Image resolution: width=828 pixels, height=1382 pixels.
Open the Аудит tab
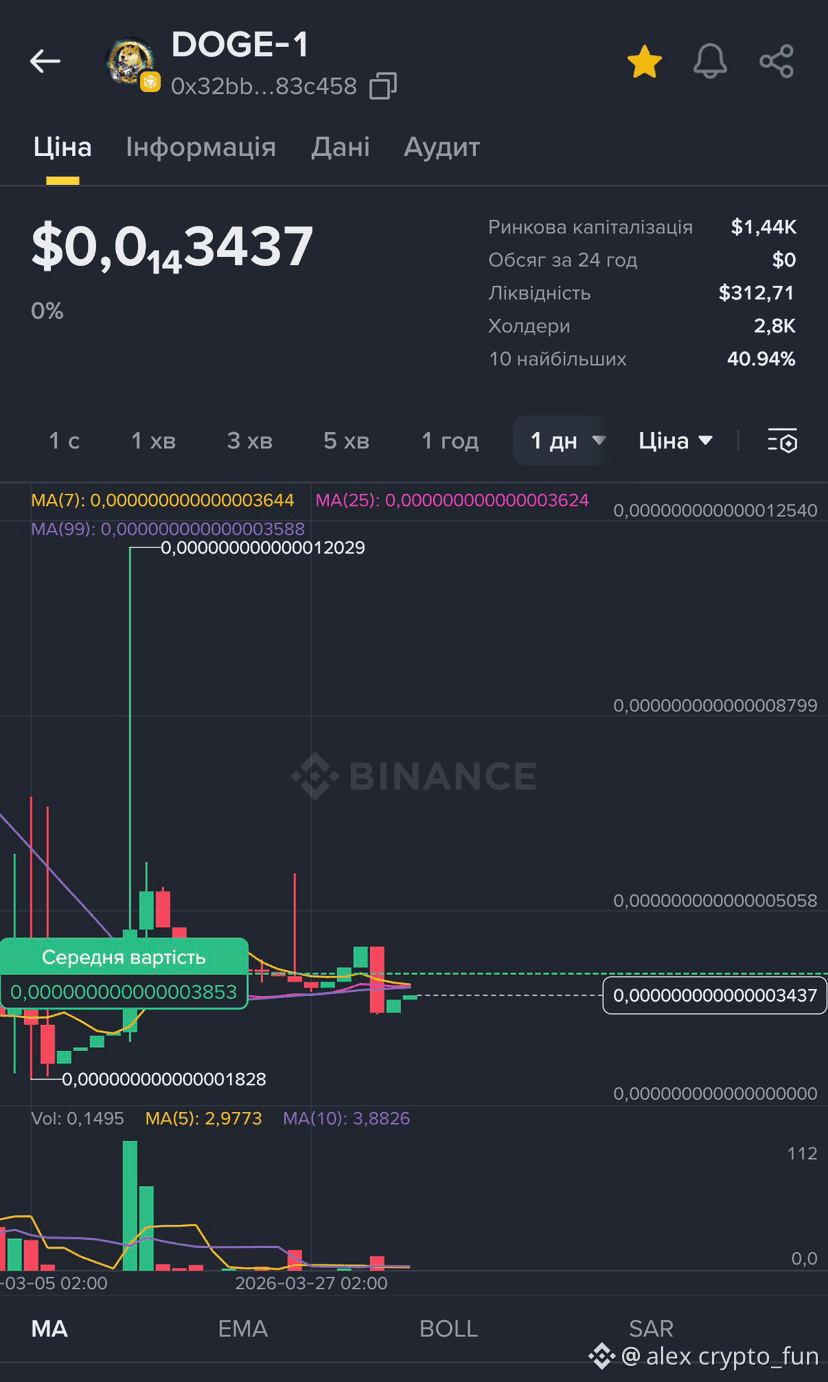442,147
